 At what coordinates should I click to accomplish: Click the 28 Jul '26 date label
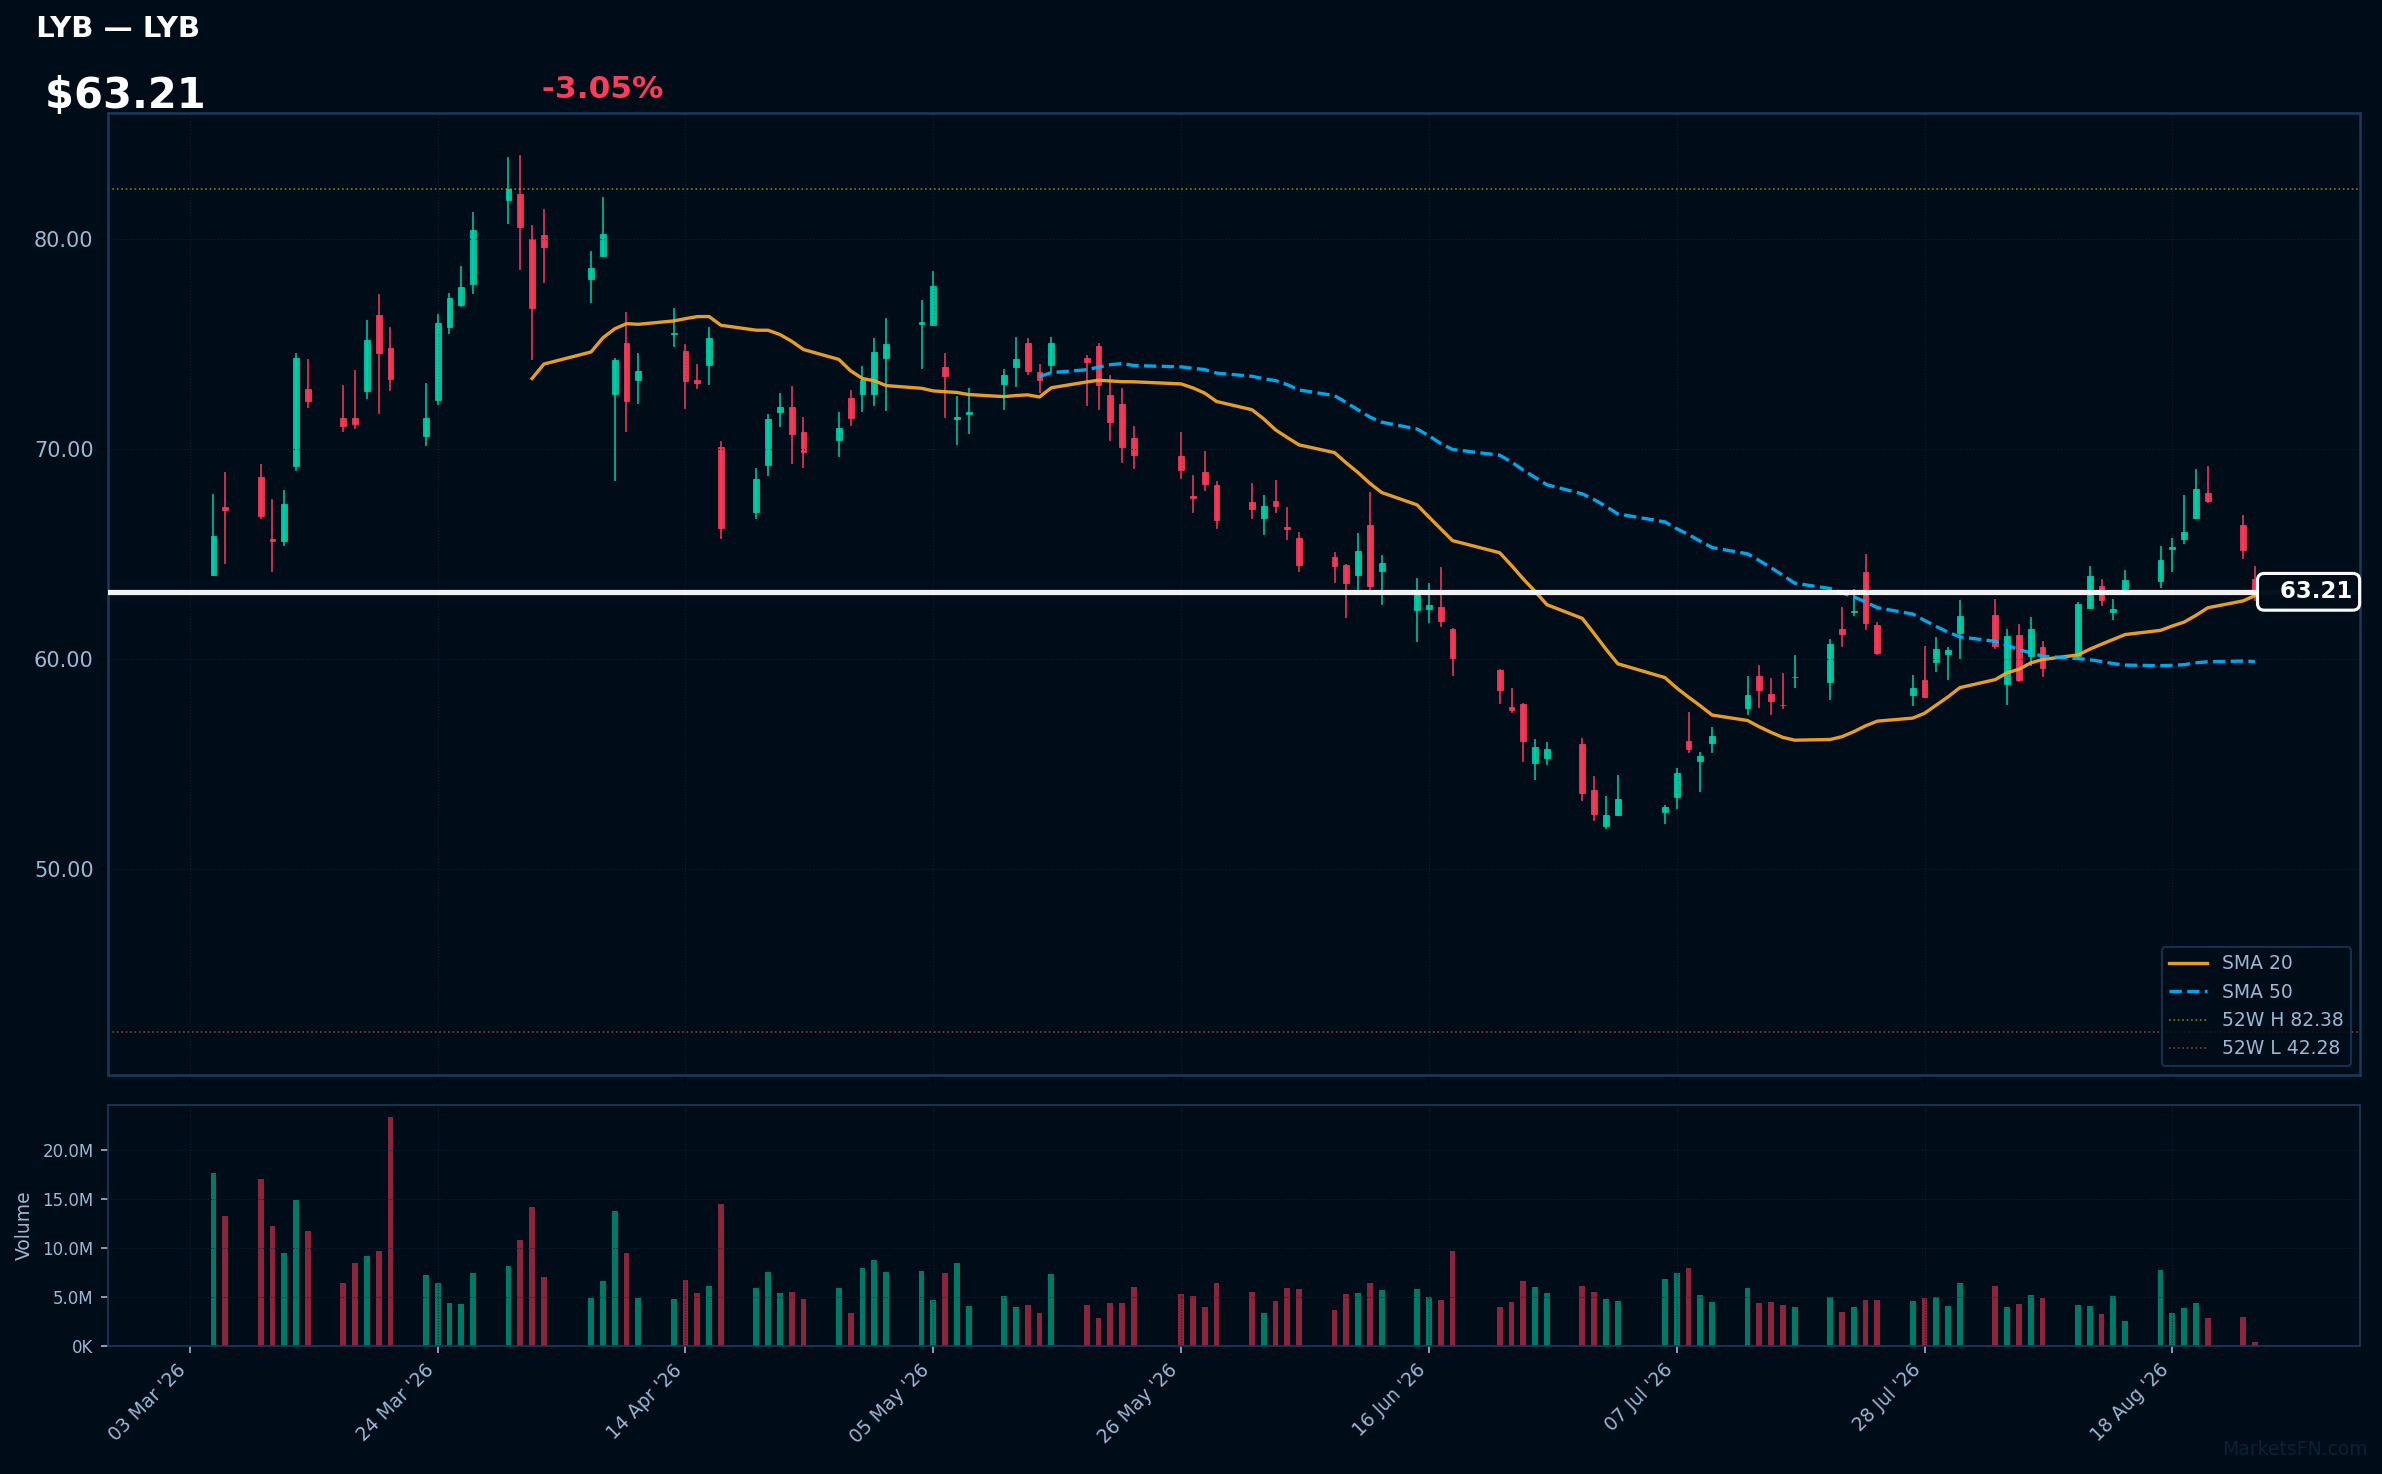coord(1885,1398)
